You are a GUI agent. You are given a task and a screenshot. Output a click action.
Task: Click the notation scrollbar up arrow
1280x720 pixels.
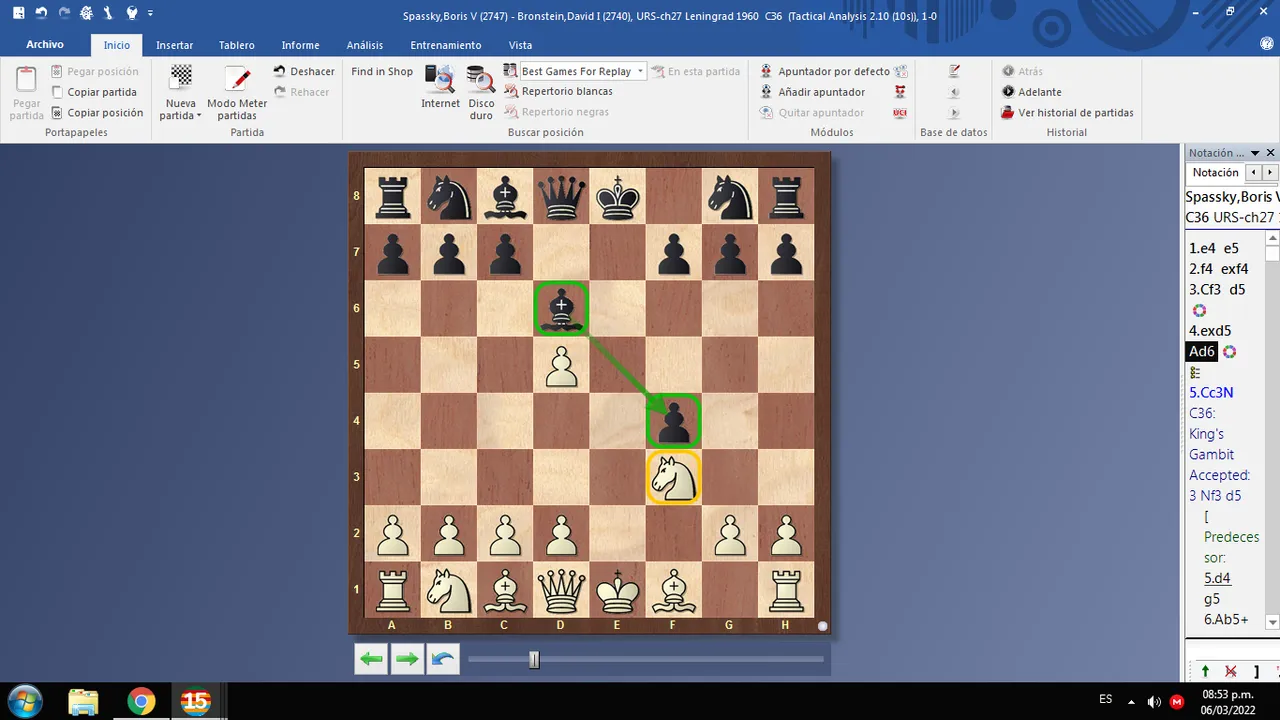(1273, 238)
